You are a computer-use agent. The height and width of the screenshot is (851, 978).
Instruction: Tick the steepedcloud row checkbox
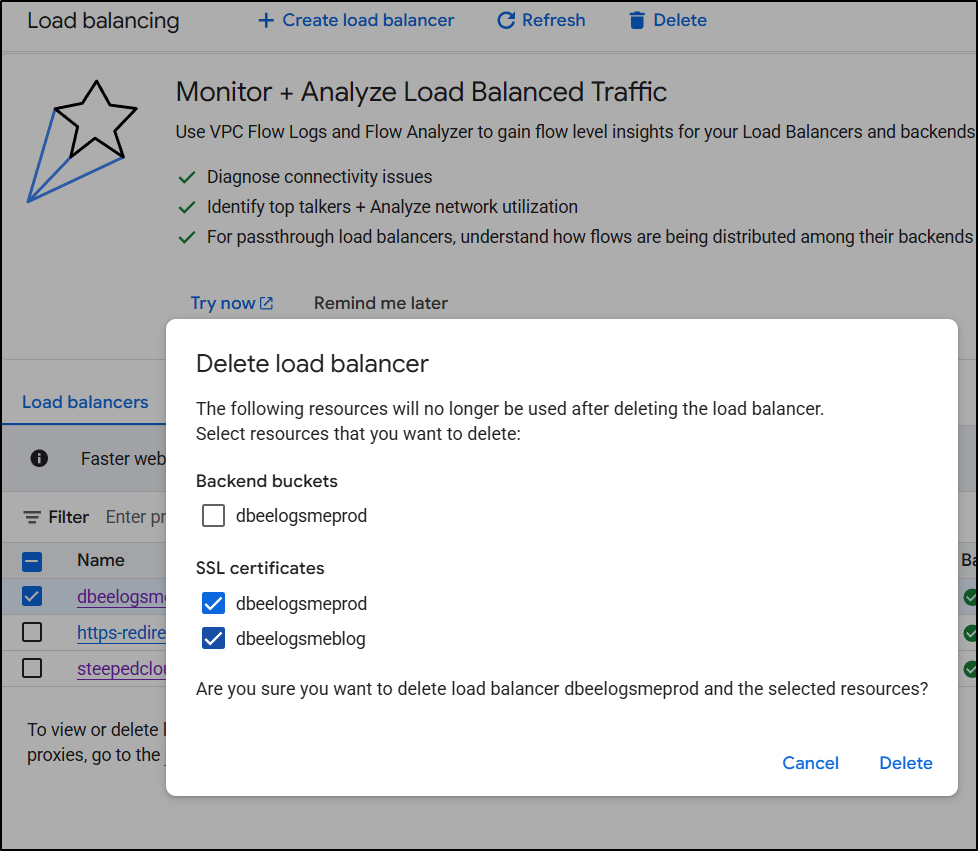pos(32,668)
